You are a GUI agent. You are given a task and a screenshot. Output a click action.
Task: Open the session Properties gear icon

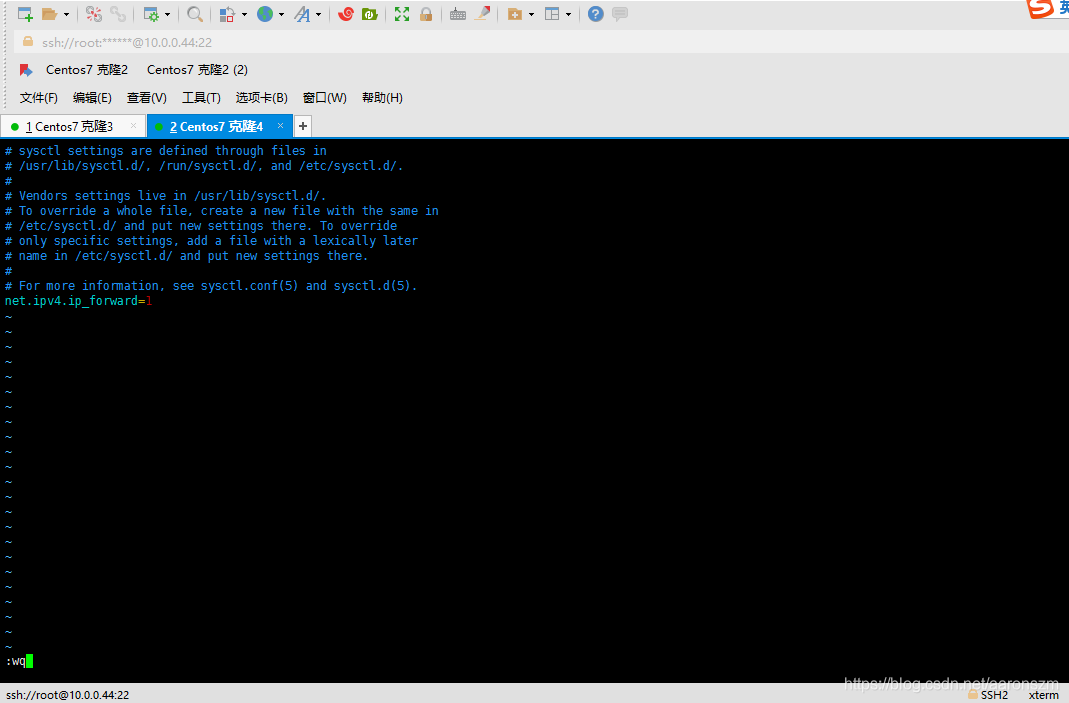tap(151, 14)
